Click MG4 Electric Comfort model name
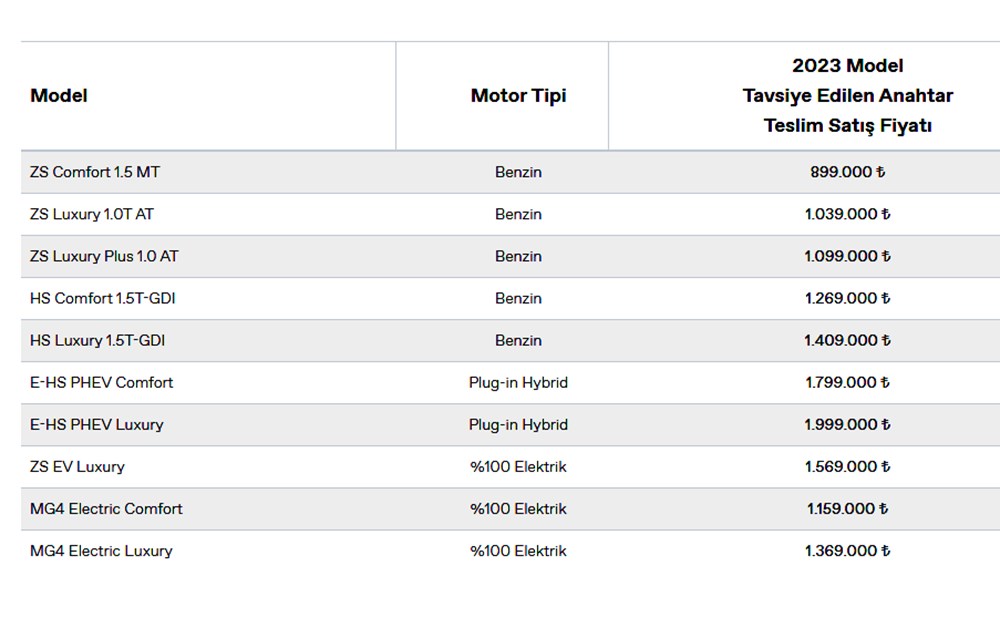 (x=107, y=508)
